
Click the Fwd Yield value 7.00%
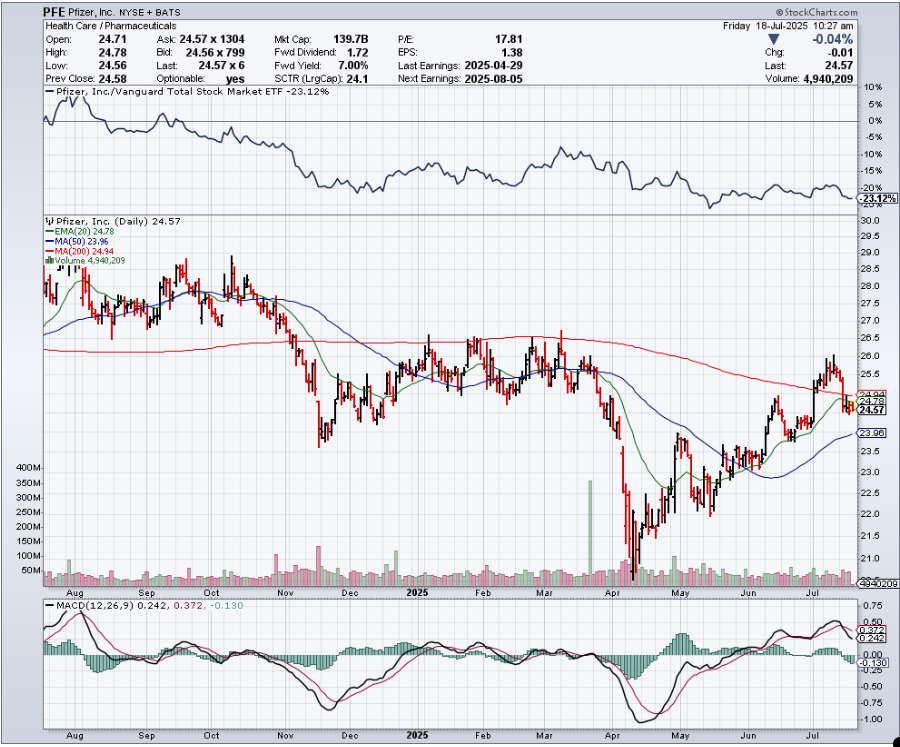coord(353,66)
